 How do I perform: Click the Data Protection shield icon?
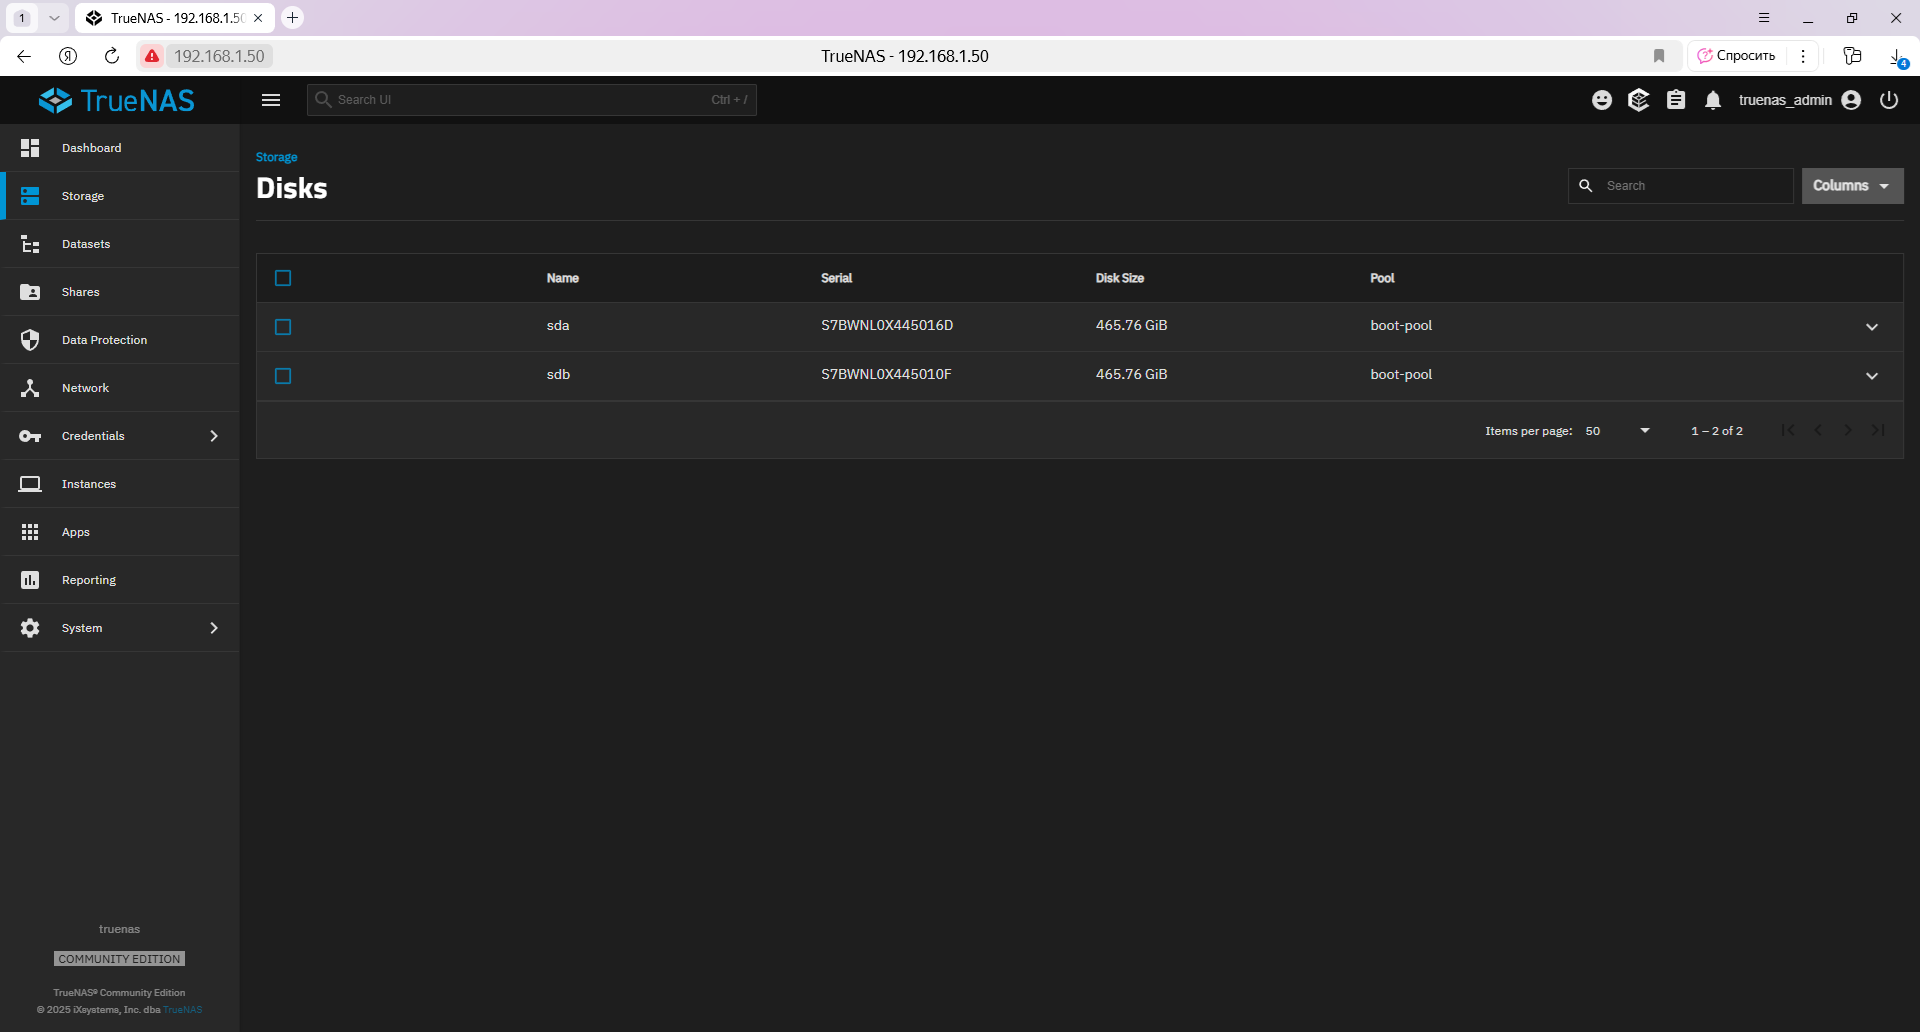coord(30,340)
